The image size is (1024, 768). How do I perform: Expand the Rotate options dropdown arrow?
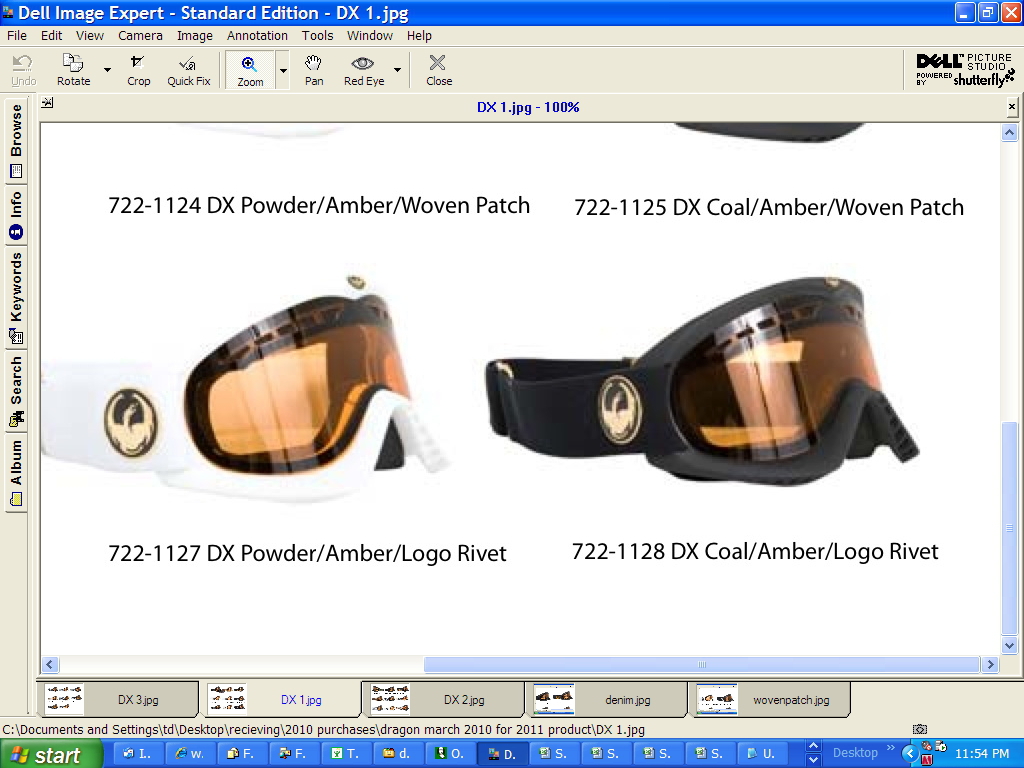click(x=107, y=70)
